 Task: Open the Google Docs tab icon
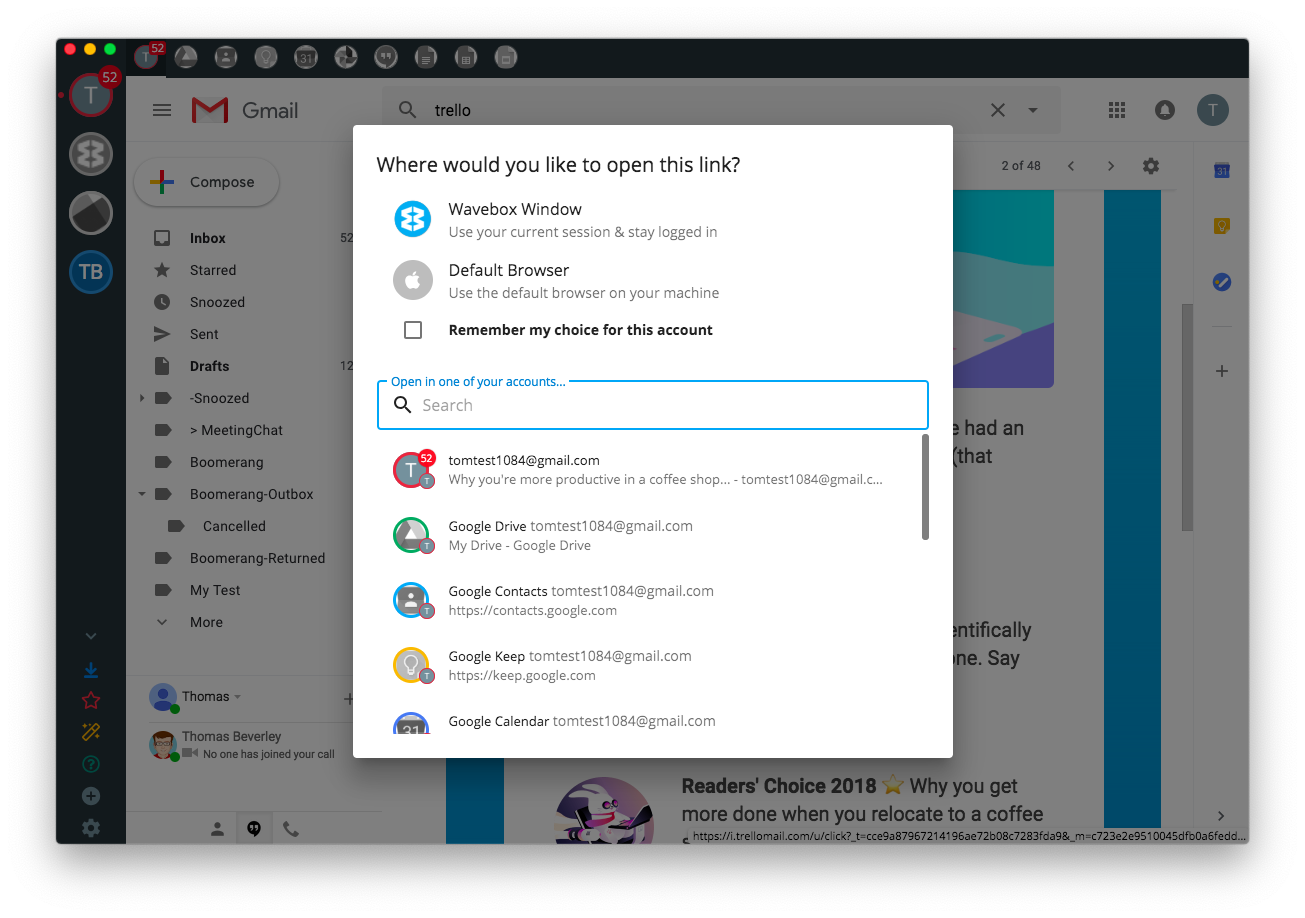(426, 57)
